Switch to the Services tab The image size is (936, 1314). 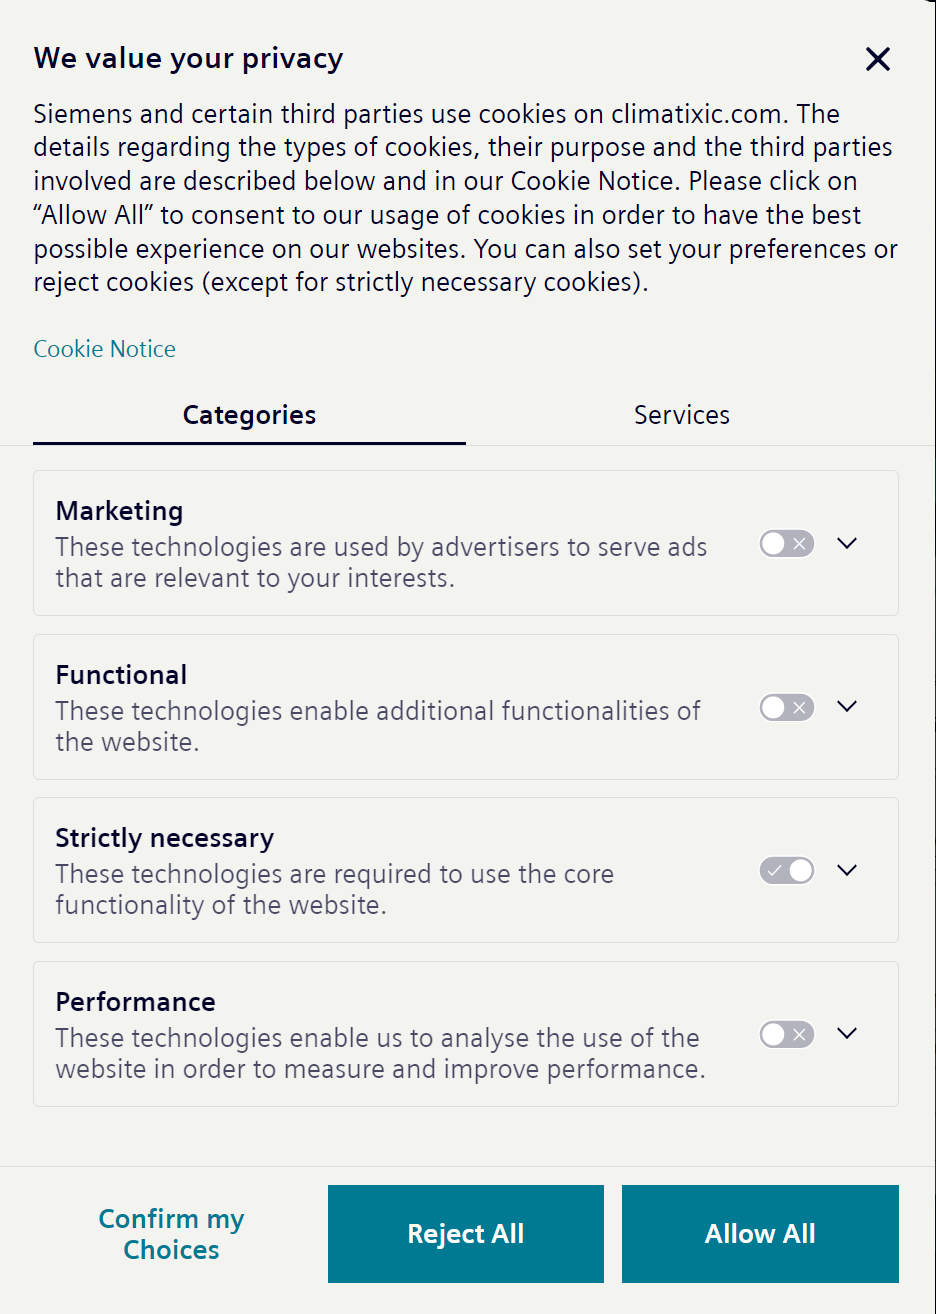(682, 415)
